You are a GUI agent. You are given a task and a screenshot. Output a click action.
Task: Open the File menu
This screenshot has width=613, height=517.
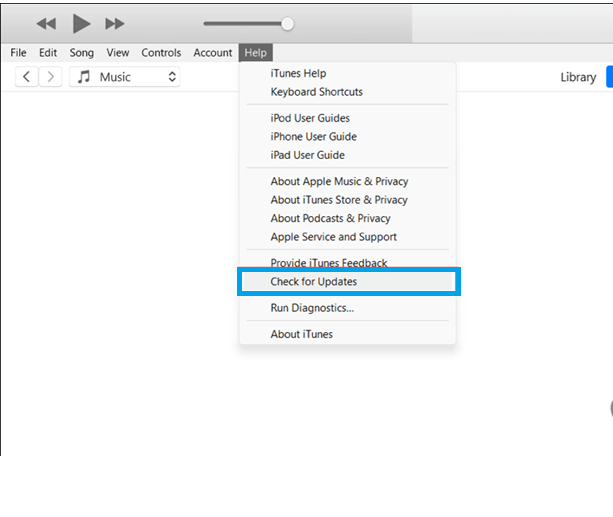pos(18,53)
